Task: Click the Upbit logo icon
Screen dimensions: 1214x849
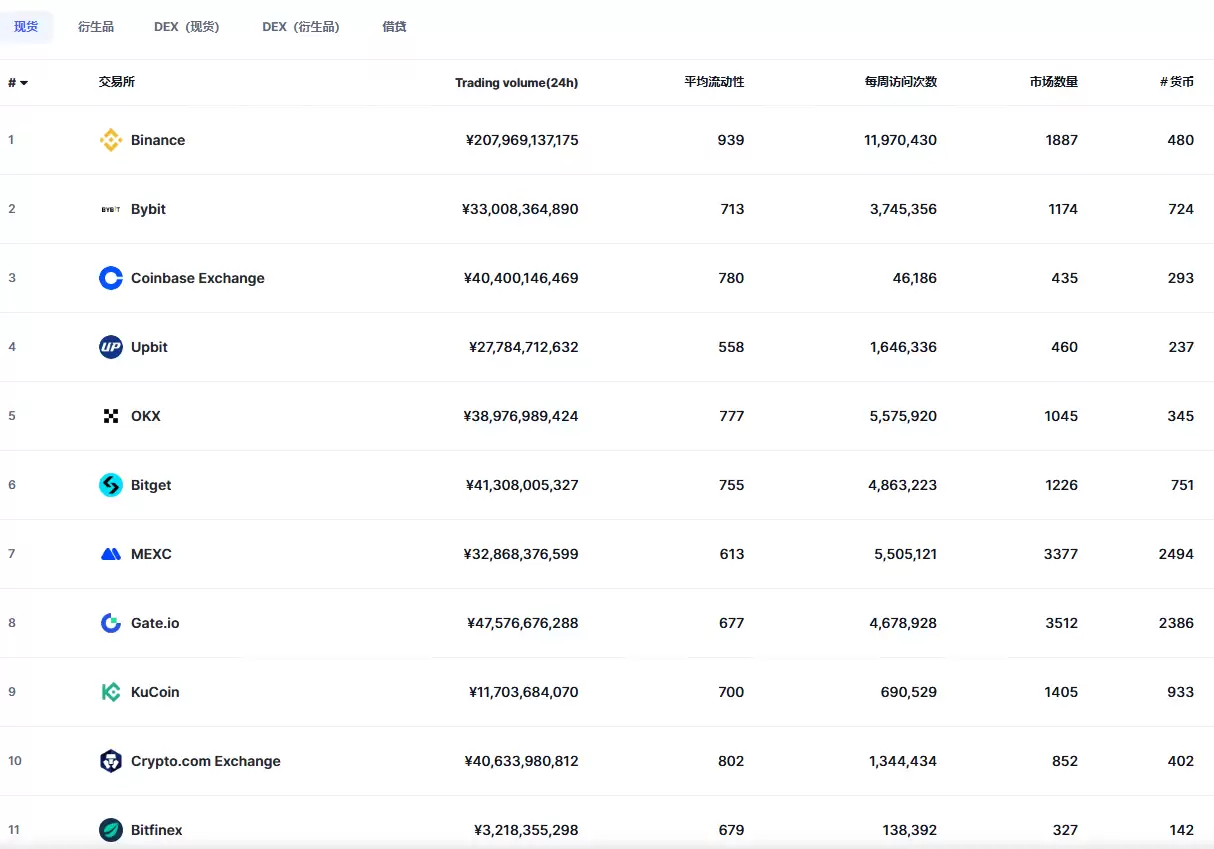Action: tap(111, 347)
